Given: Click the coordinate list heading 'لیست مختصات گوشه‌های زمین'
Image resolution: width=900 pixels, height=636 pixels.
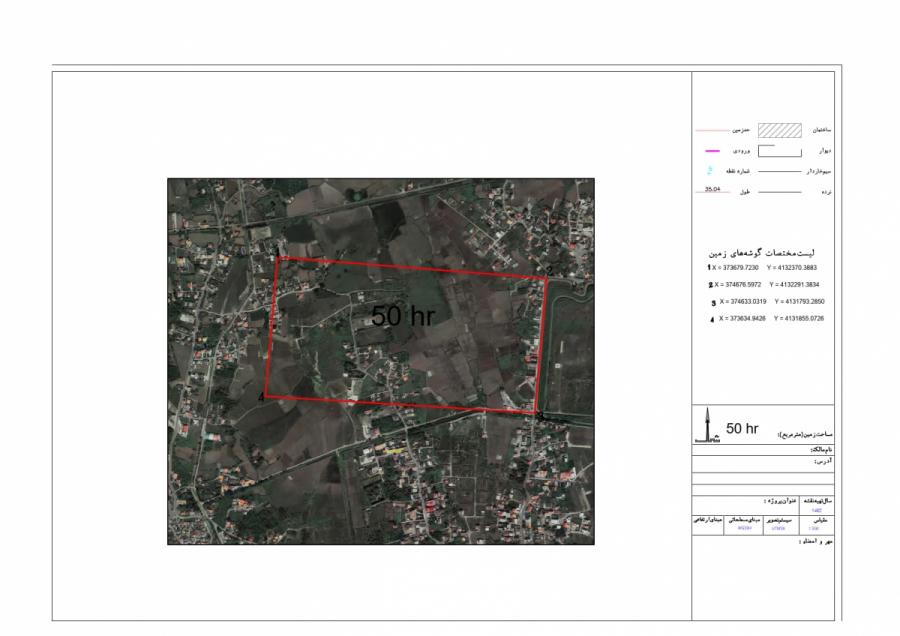Looking at the screenshot, I should pyautogui.click(x=762, y=253).
